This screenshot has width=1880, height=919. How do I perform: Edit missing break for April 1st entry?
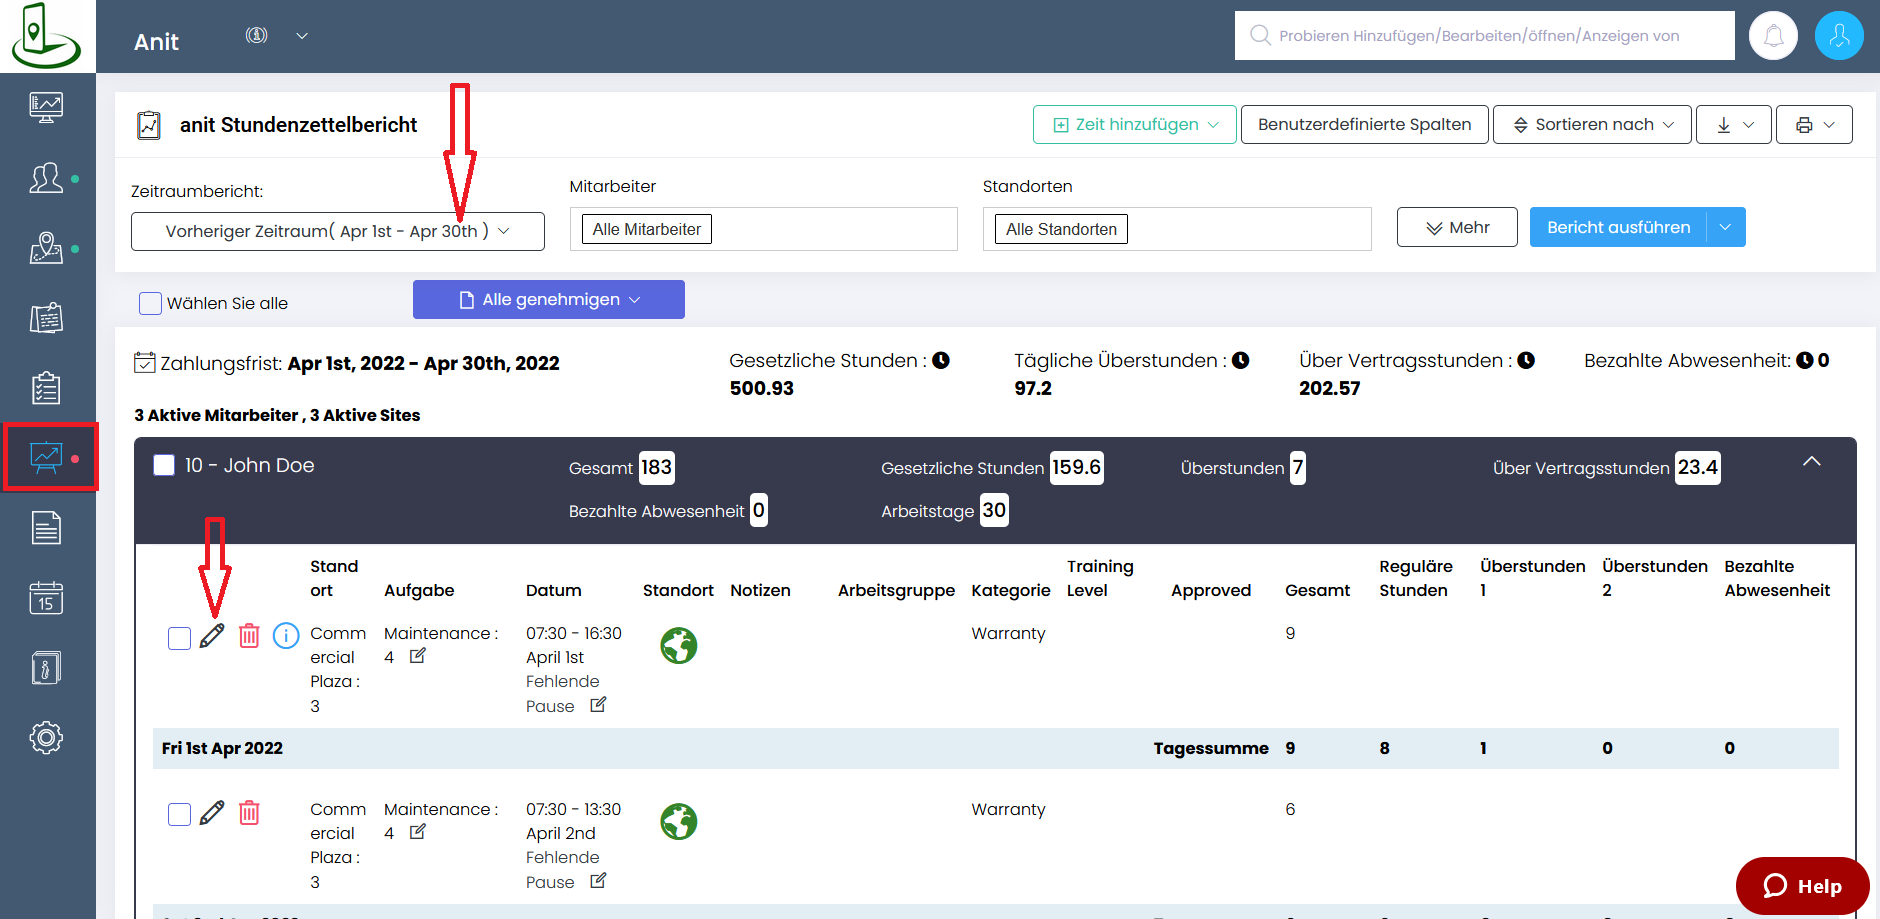[x=598, y=705]
